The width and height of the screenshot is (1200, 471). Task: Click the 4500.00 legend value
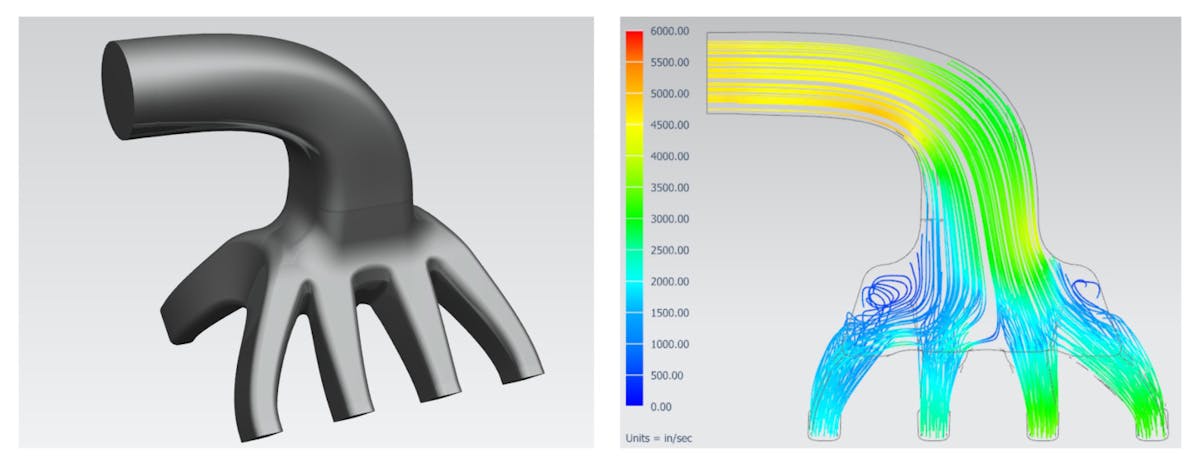tap(670, 125)
